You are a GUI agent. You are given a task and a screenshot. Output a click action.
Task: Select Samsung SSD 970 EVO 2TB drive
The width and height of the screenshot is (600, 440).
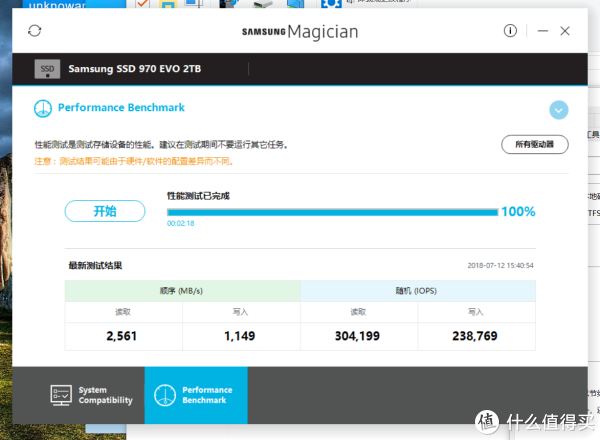(134, 69)
